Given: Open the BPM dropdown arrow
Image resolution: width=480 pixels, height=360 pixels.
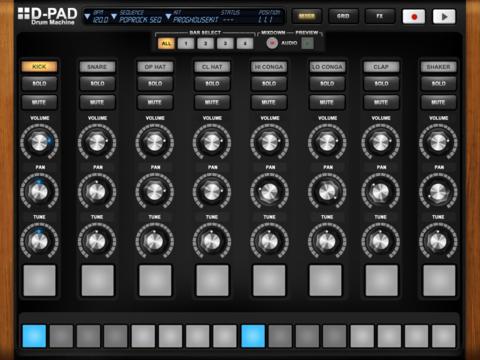Looking at the screenshot, I should point(87,16).
